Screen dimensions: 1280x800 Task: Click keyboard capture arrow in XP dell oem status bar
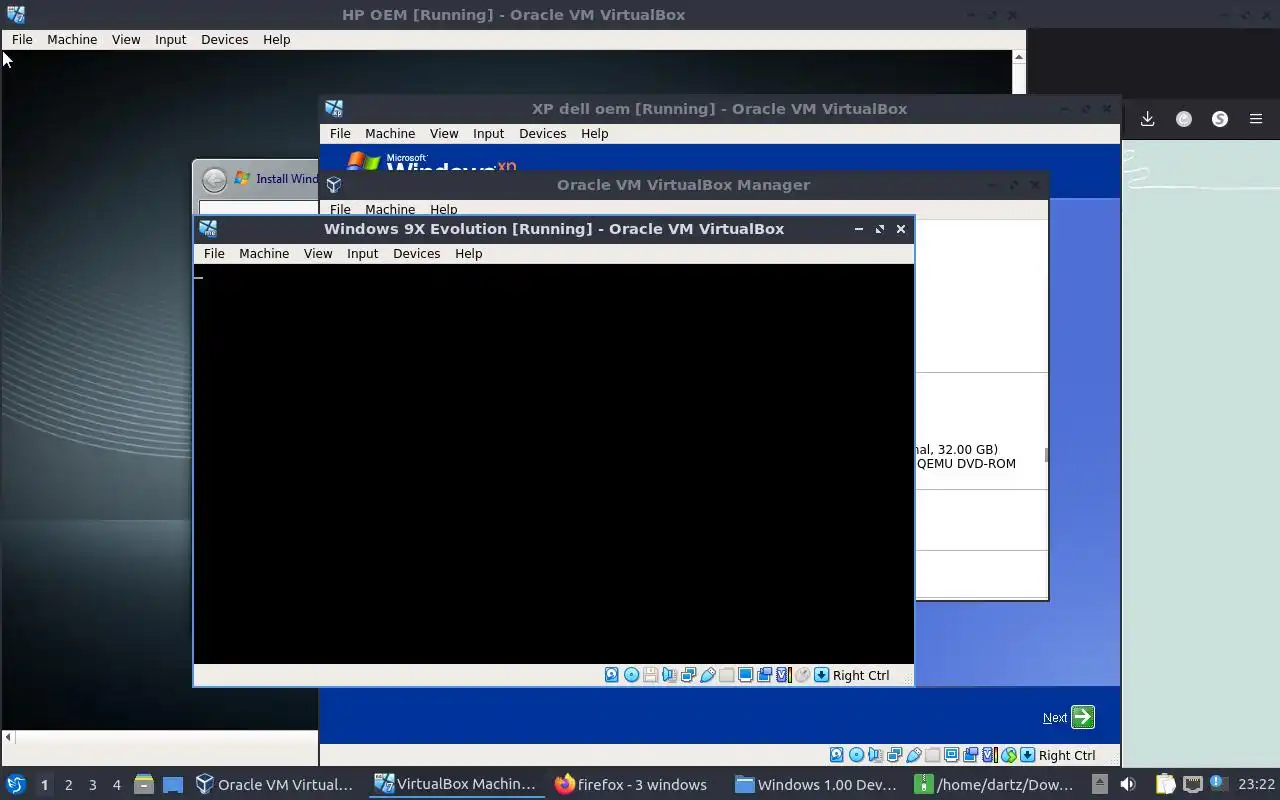tap(1027, 755)
